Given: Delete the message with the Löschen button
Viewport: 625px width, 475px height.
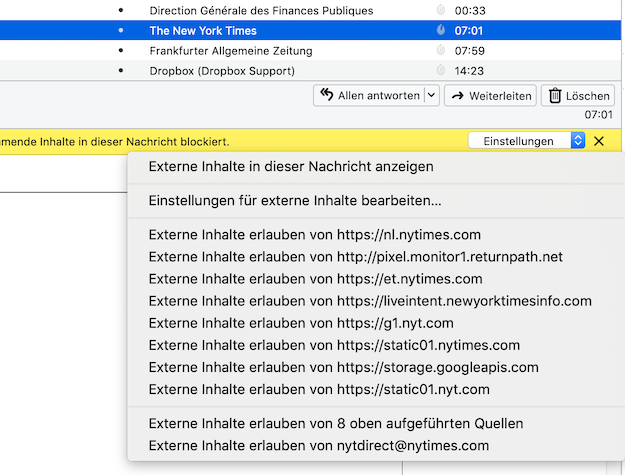Looking at the screenshot, I should 578,96.
